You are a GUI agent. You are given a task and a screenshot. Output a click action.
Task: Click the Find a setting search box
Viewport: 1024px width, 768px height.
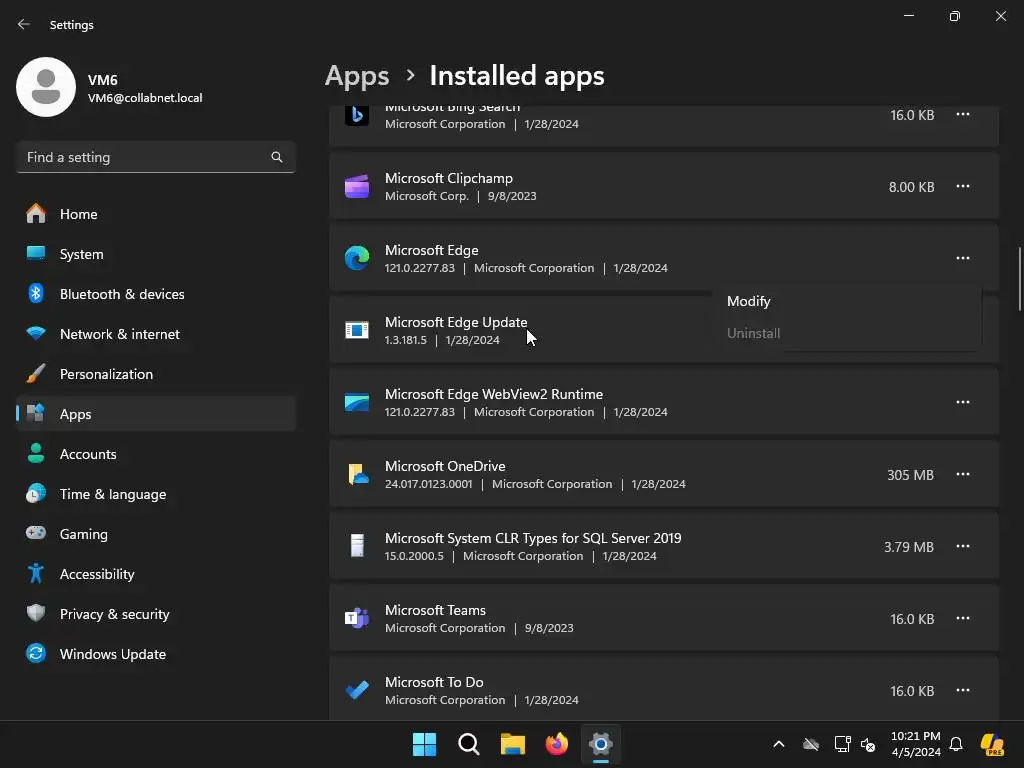(x=145, y=157)
